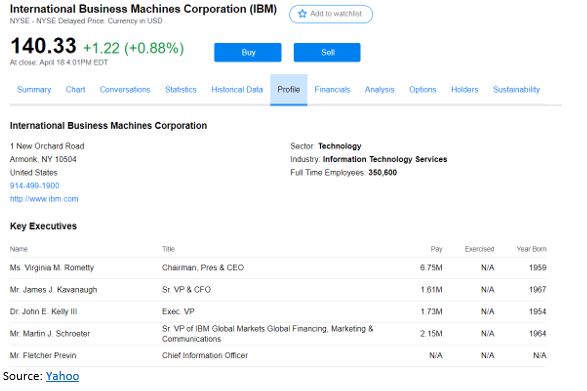Click year born 1954

[x=538, y=312]
